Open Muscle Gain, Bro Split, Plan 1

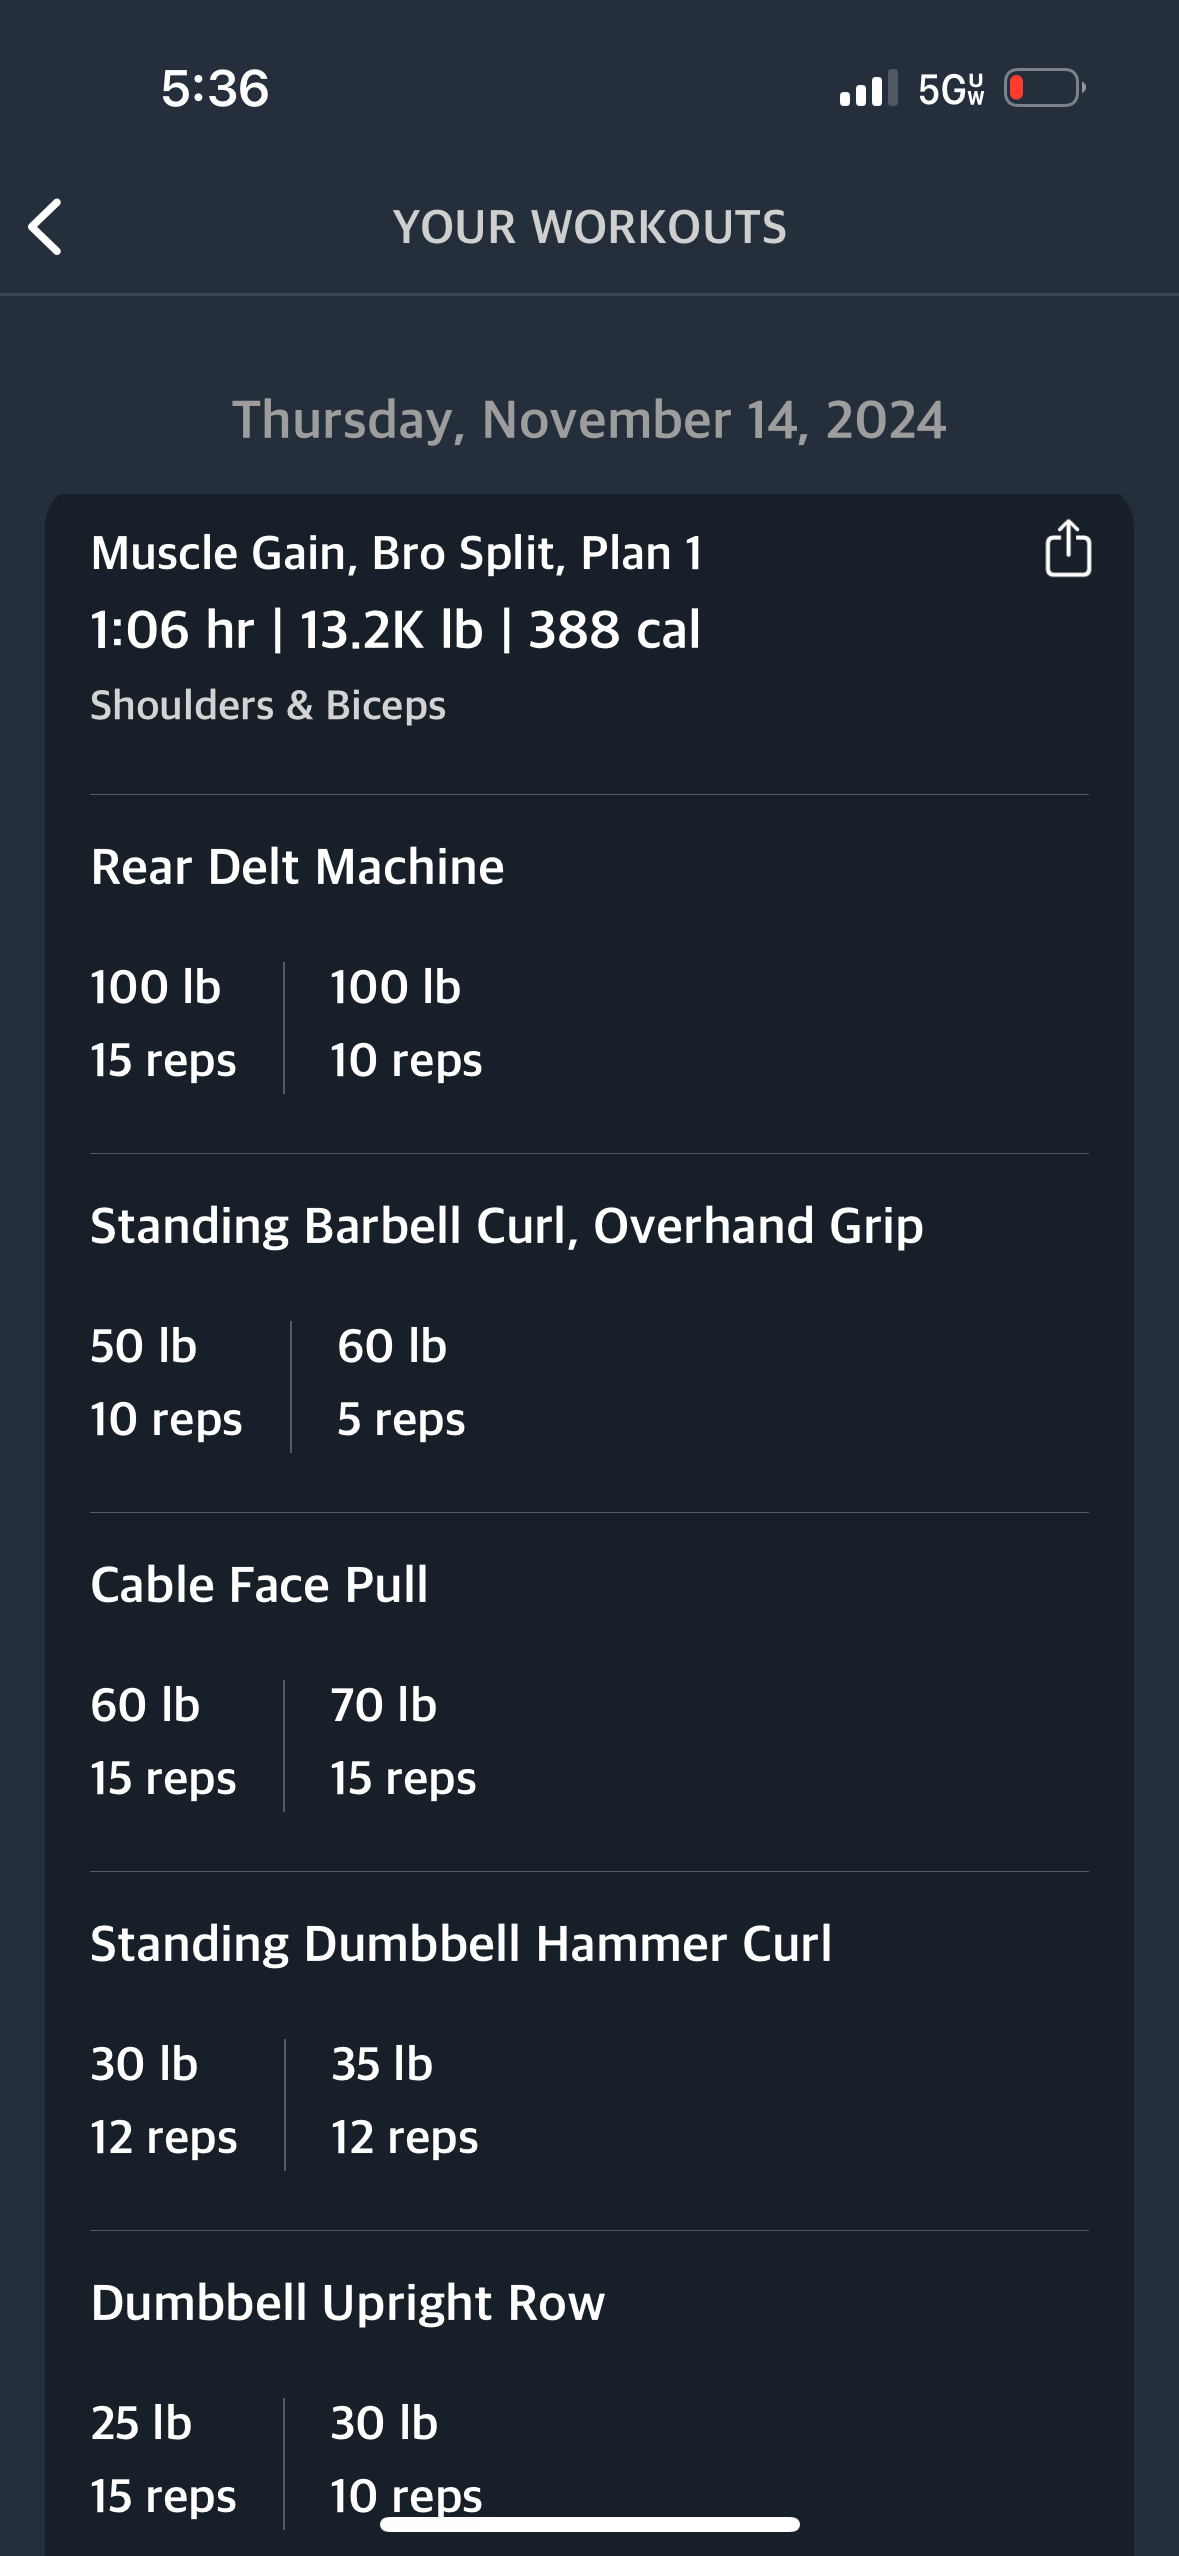click(x=397, y=553)
